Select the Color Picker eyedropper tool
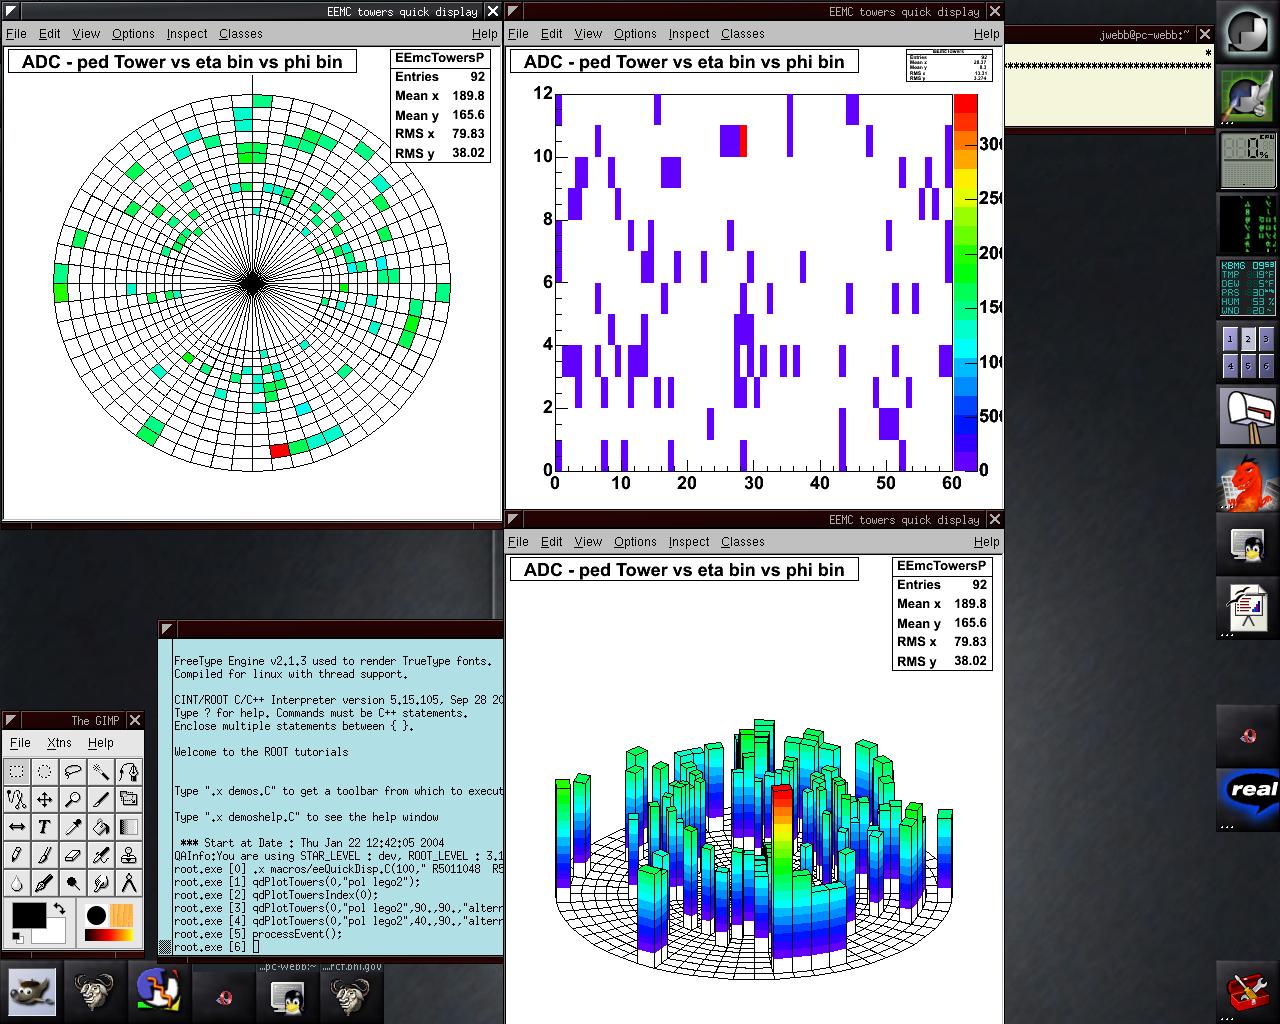The height and width of the screenshot is (1024, 1280). tap(73, 828)
